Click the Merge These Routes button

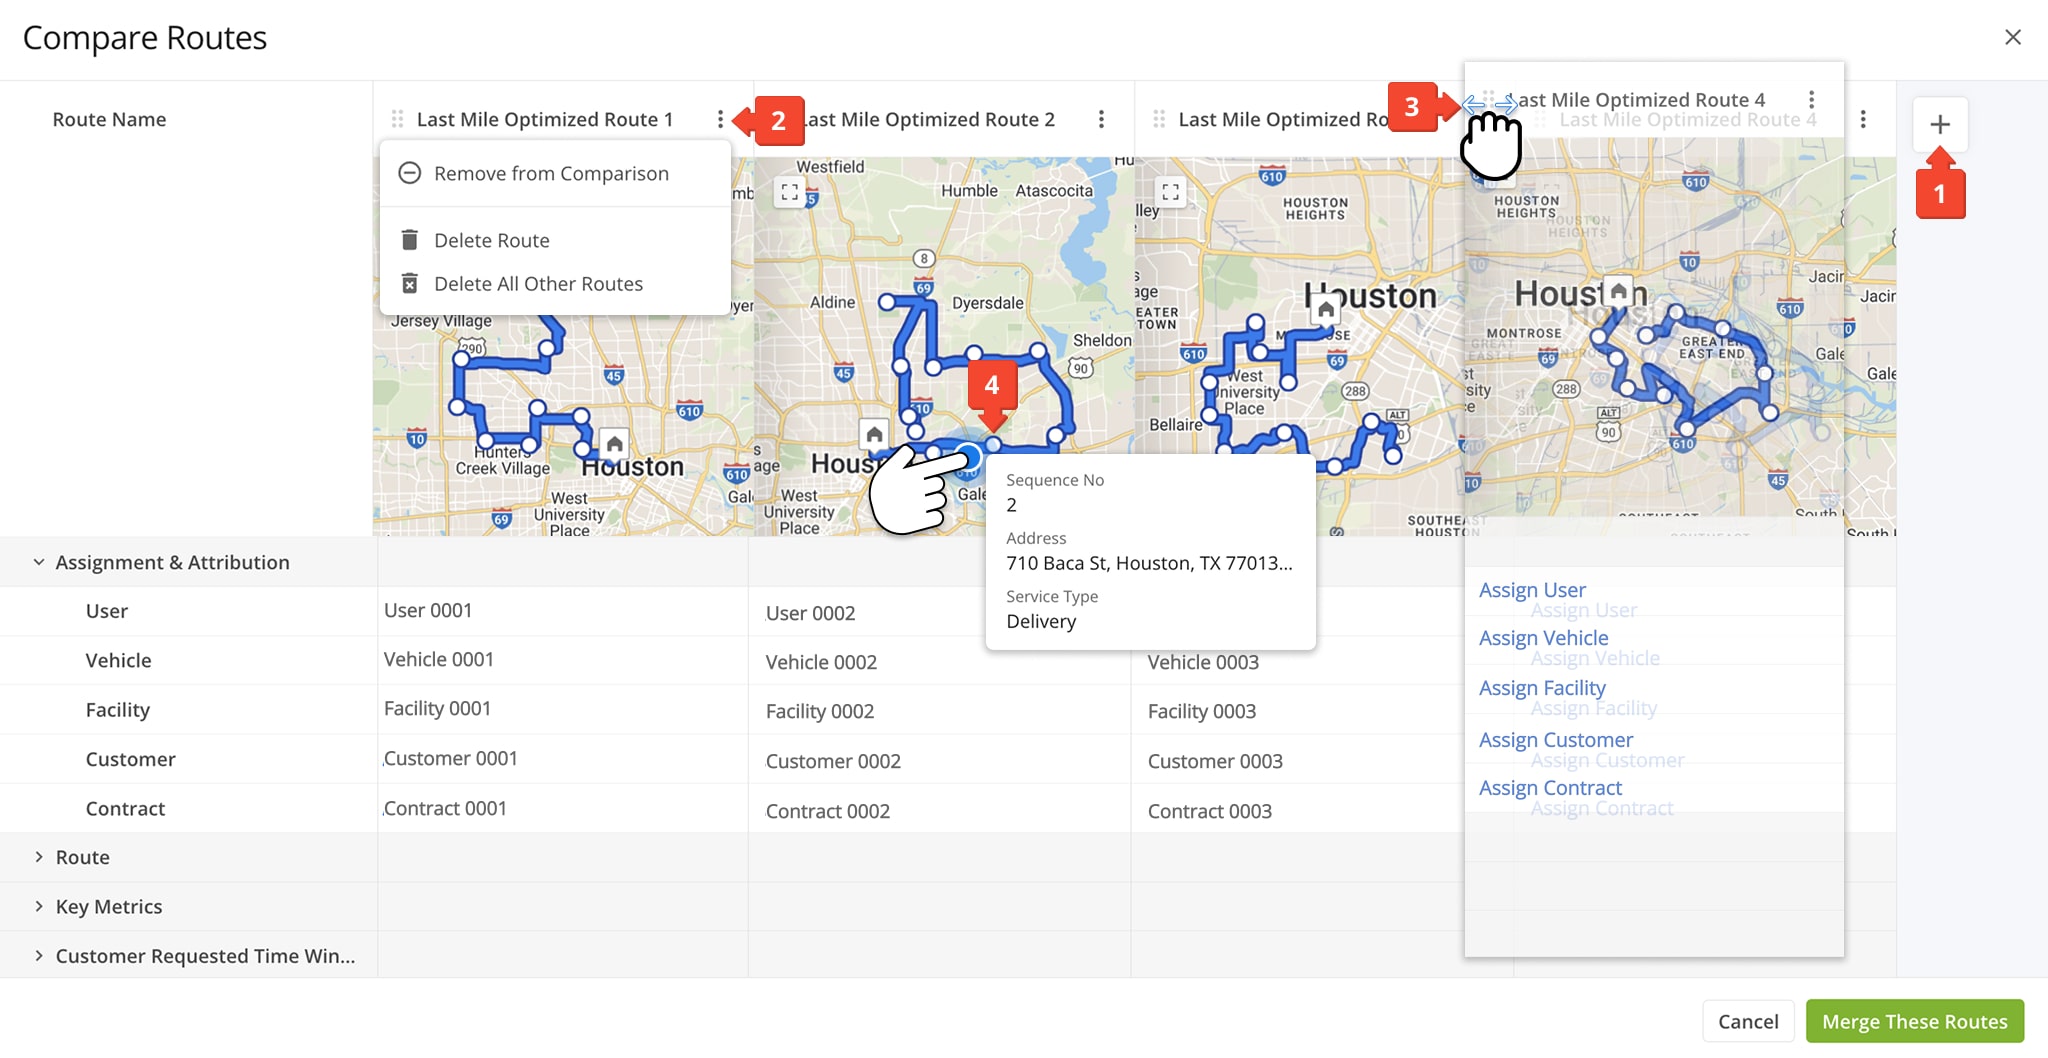point(1914,1021)
